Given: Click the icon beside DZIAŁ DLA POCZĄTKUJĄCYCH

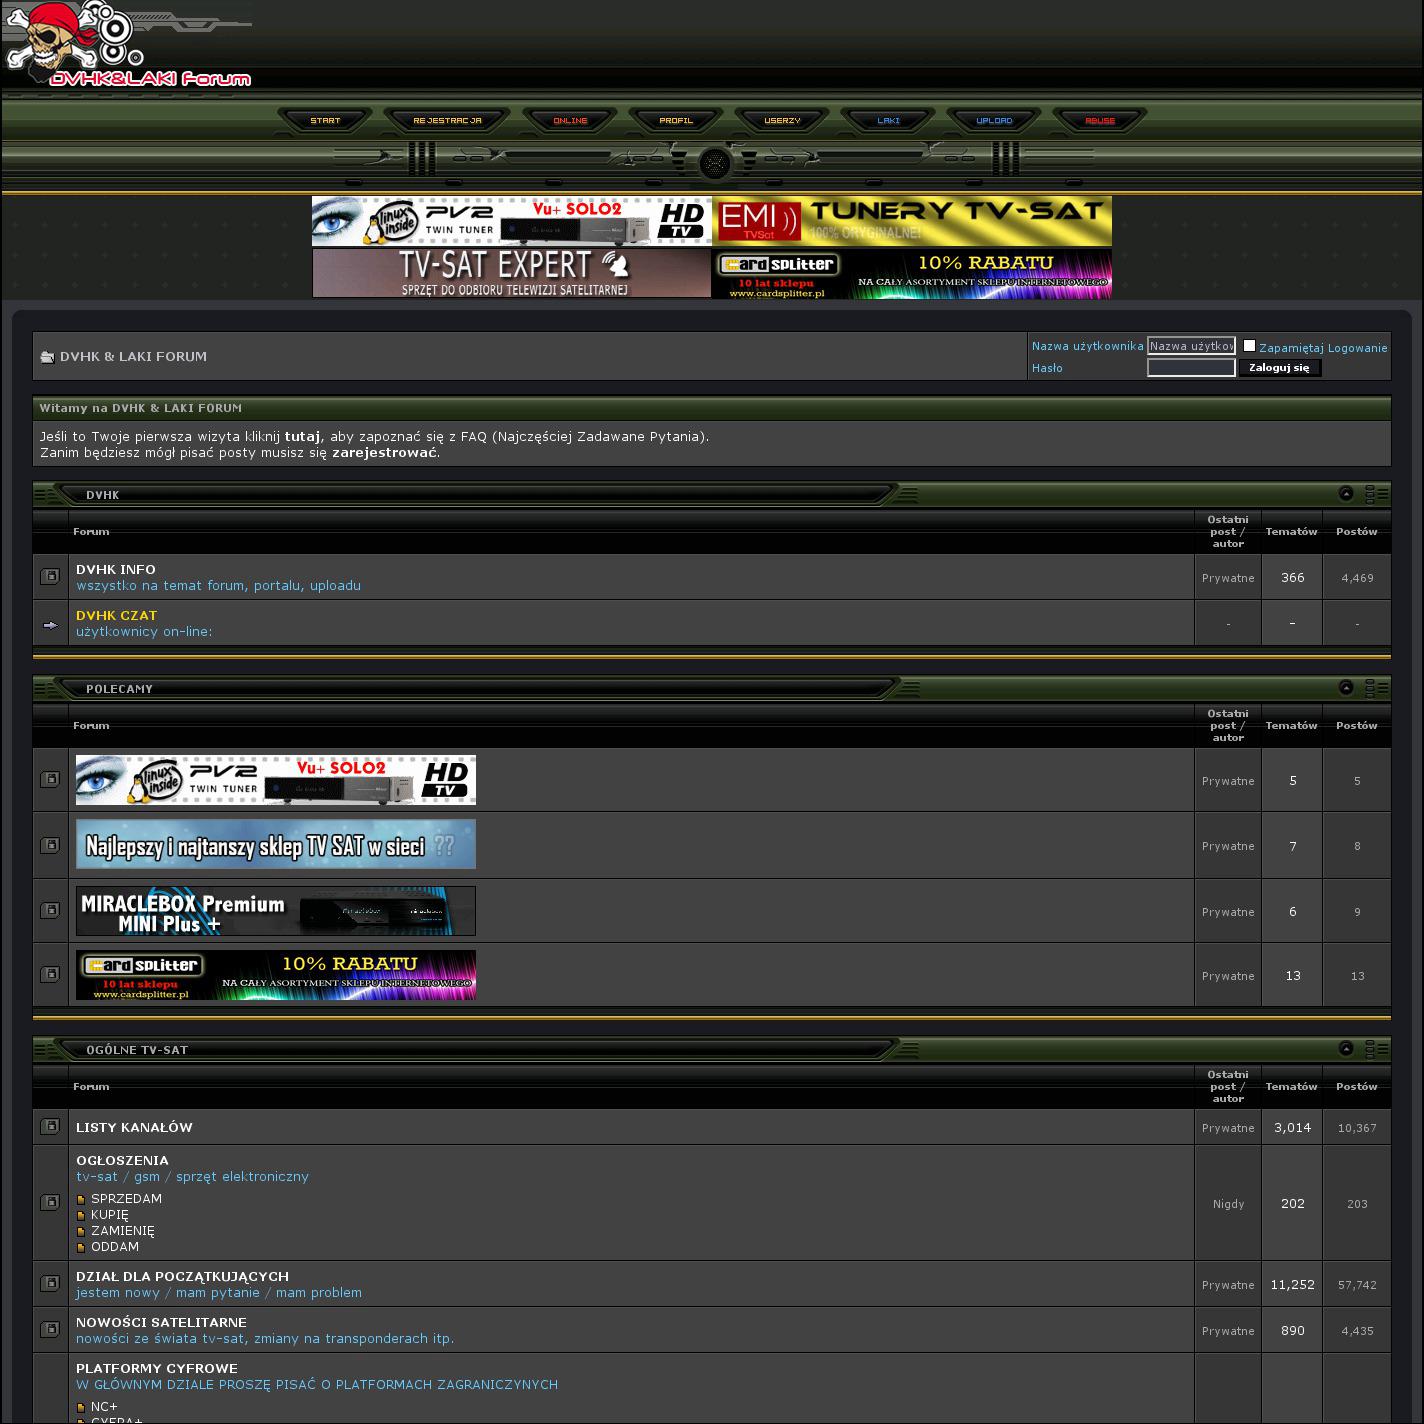Looking at the screenshot, I should click(50, 1284).
